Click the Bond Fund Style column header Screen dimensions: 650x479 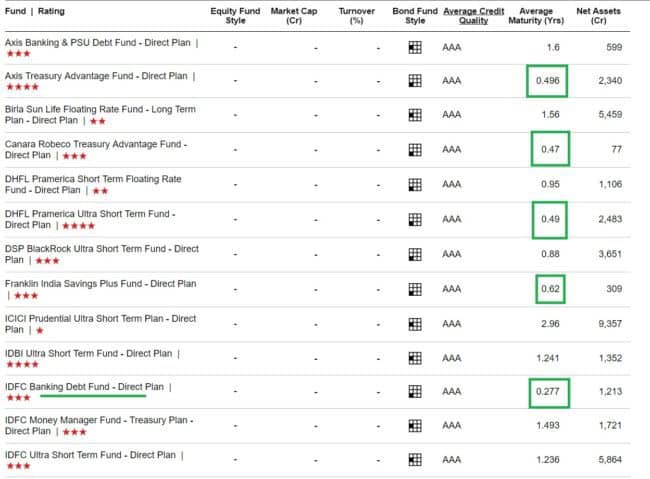(x=415, y=16)
